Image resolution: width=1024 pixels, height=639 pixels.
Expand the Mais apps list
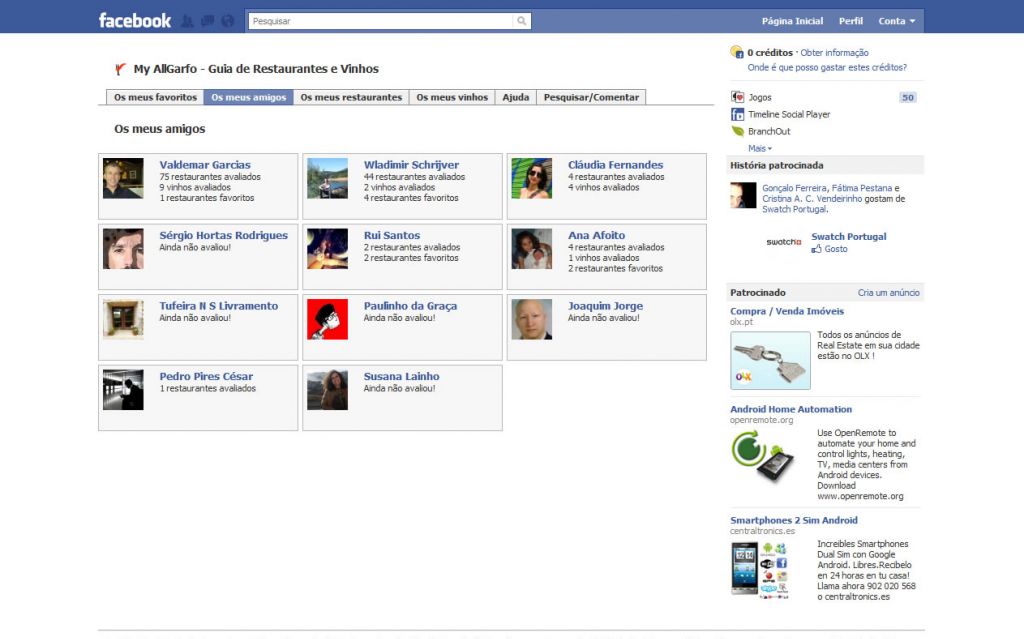pos(759,148)
